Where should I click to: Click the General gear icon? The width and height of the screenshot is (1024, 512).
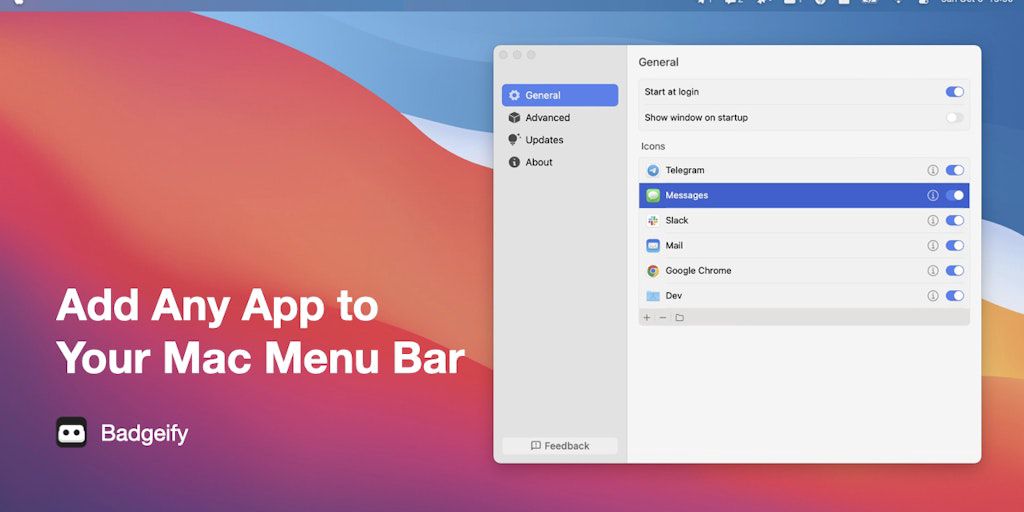515,95
